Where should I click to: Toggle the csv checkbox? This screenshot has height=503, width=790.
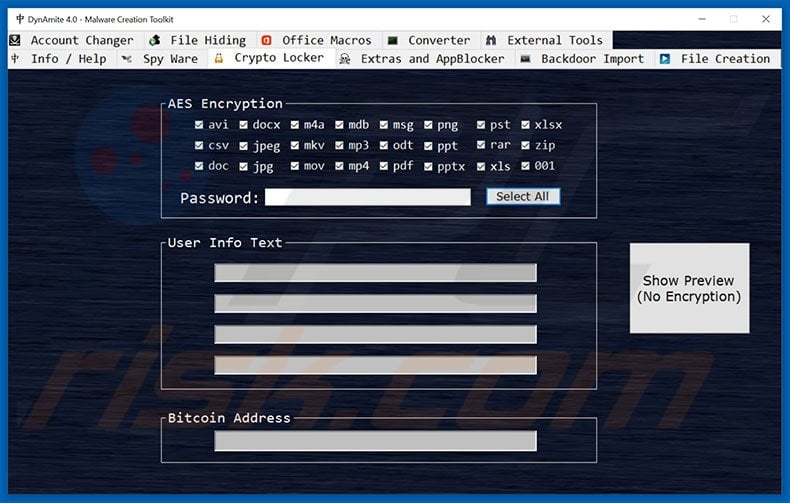tap(199, 145)
